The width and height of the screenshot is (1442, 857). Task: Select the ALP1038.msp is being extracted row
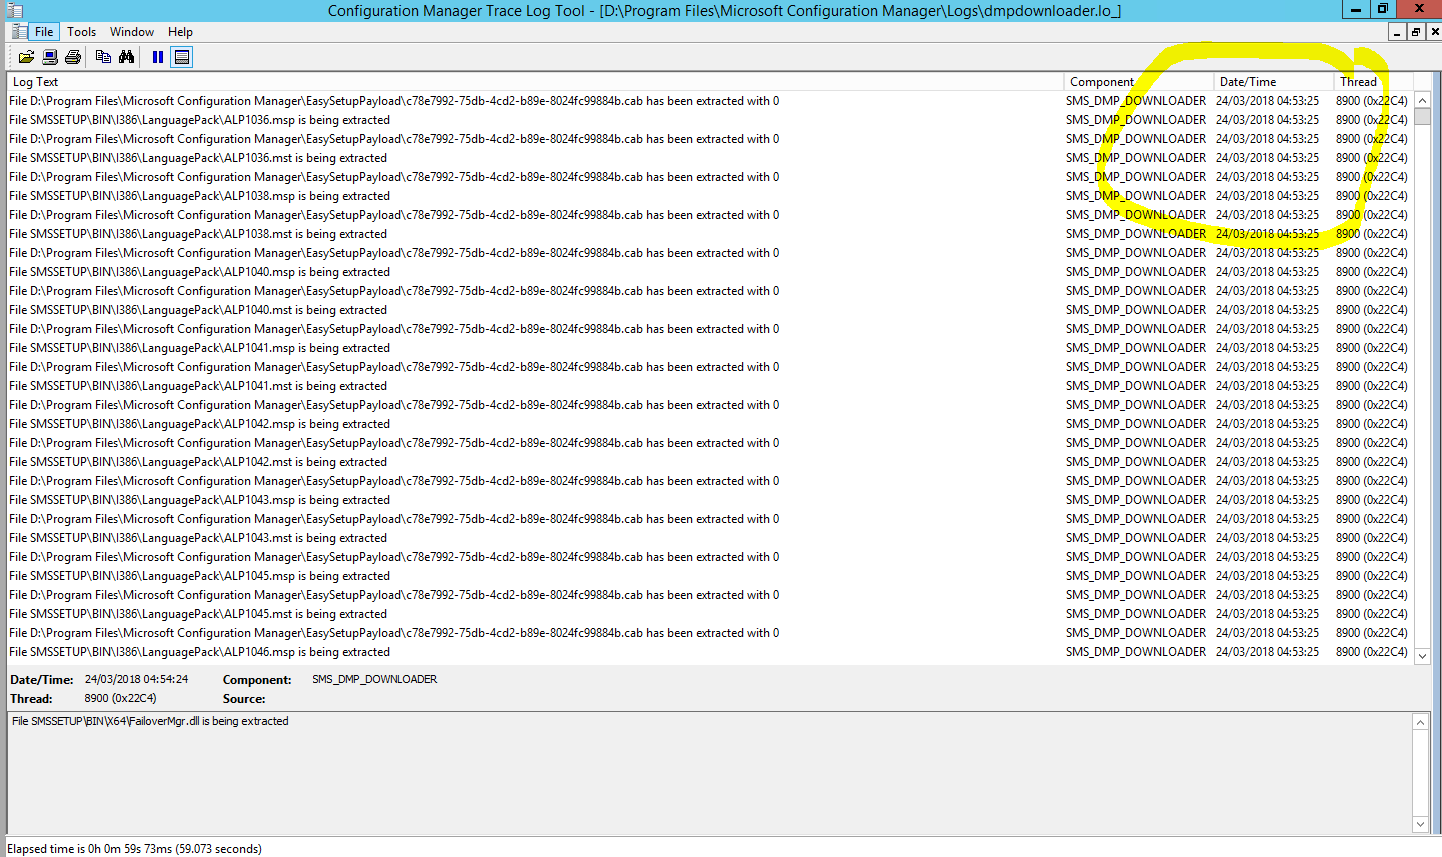tap(710, 196)
